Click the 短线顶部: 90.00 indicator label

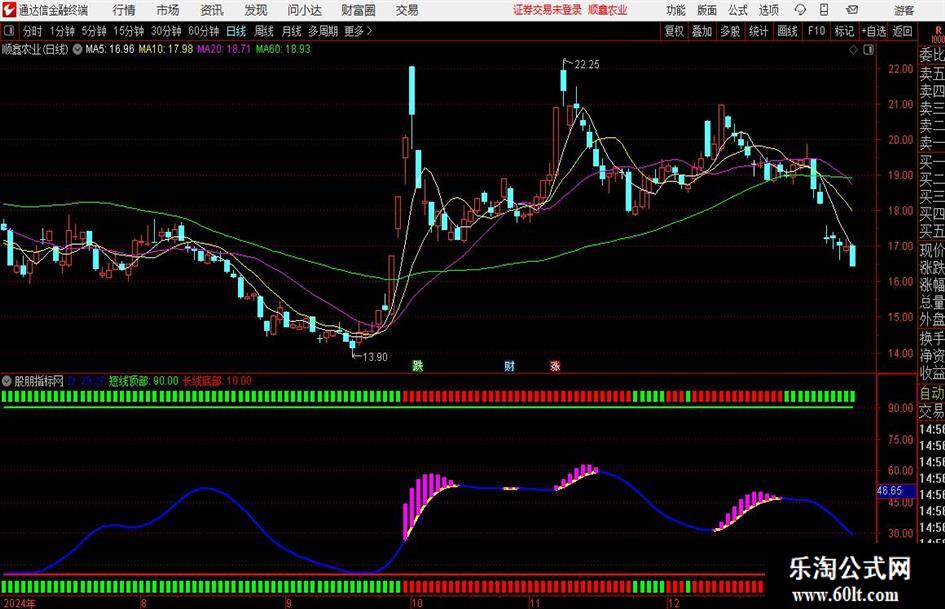[143, 381]
